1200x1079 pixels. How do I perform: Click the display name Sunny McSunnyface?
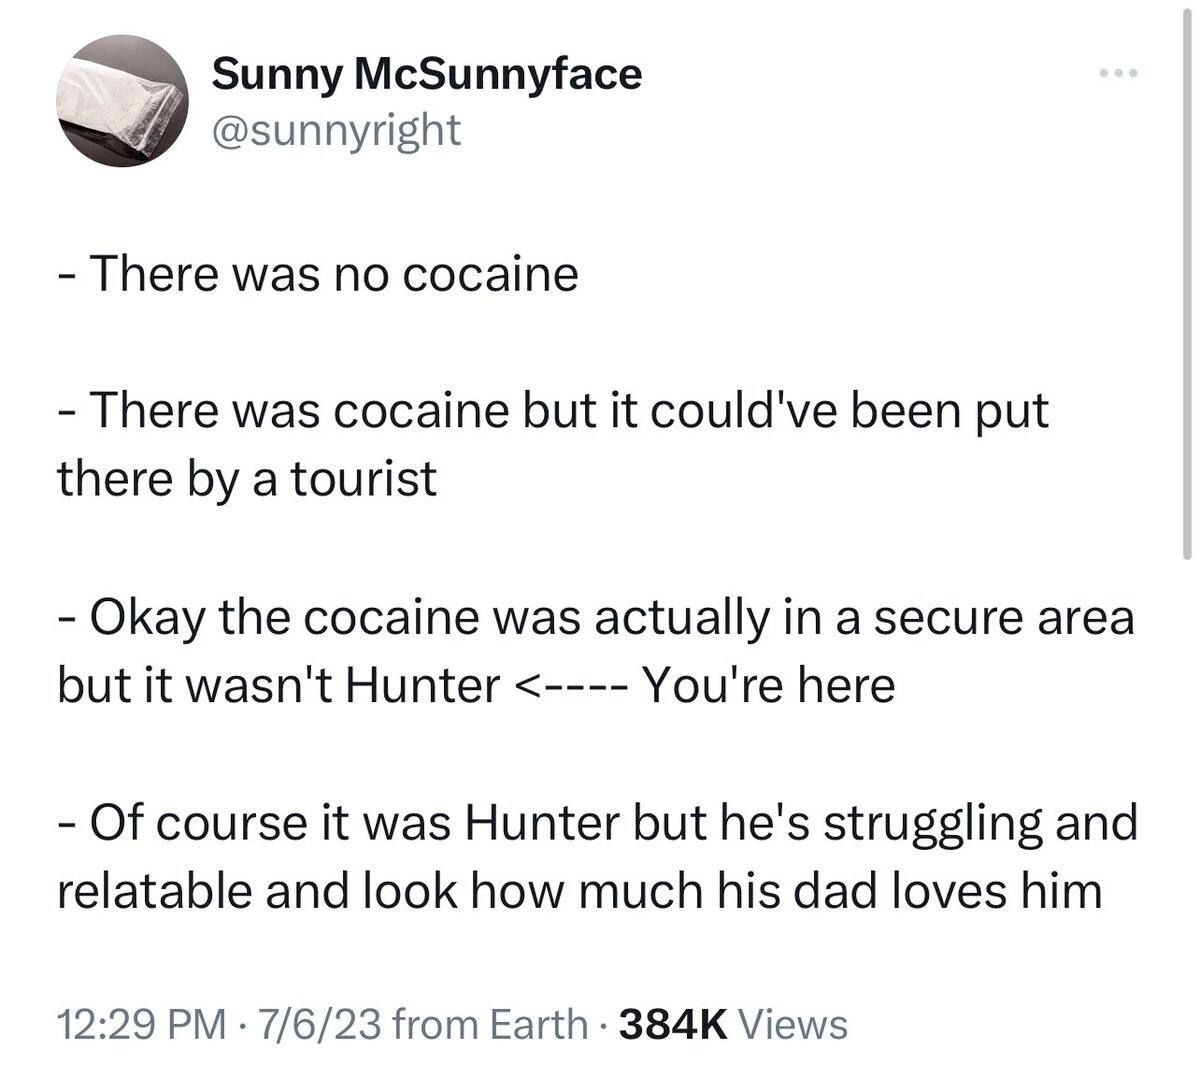pos(427,72)
